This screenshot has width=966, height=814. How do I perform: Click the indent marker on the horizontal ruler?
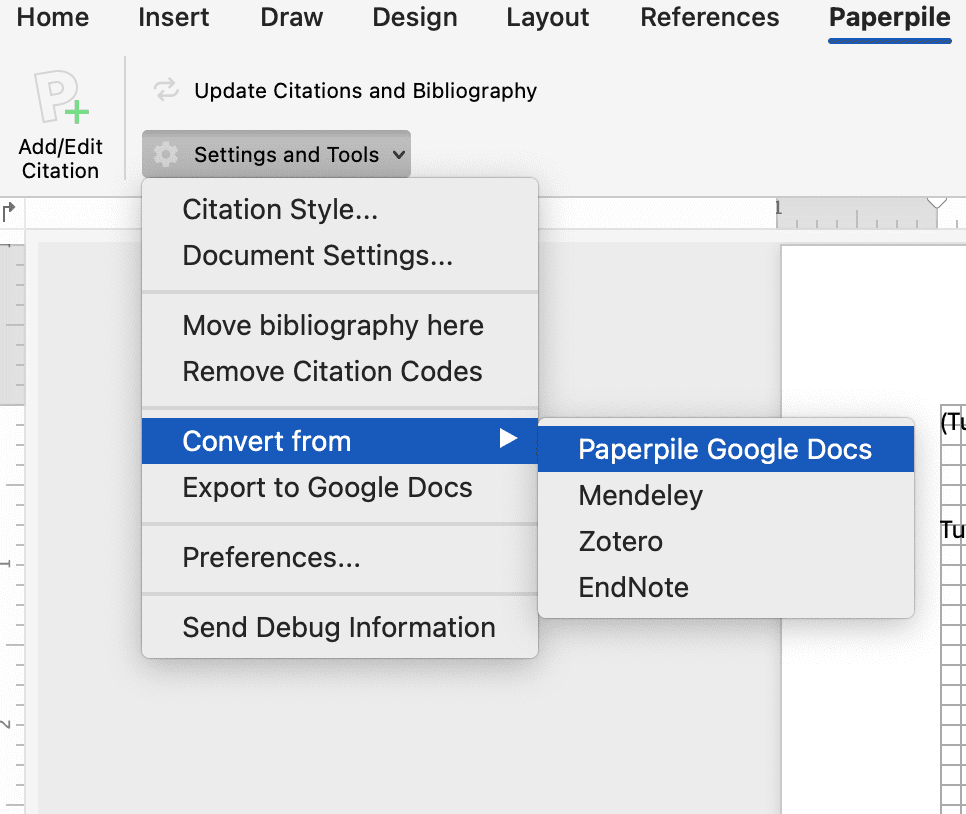click(936, 203)
